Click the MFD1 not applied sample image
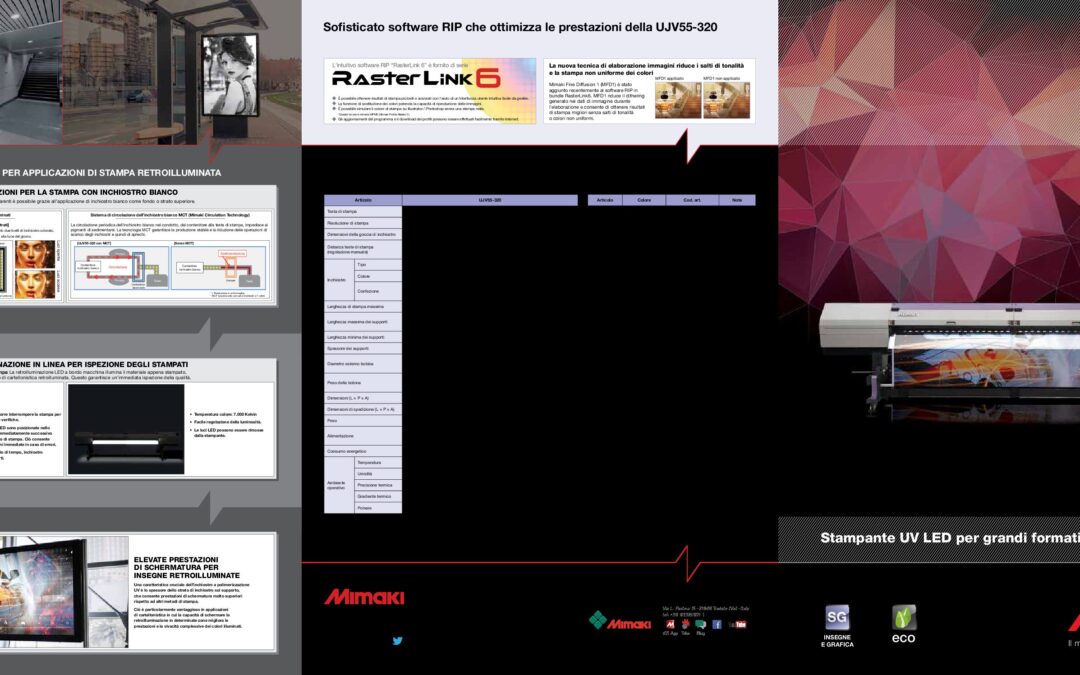1080x675 pixels. [726, 100]
